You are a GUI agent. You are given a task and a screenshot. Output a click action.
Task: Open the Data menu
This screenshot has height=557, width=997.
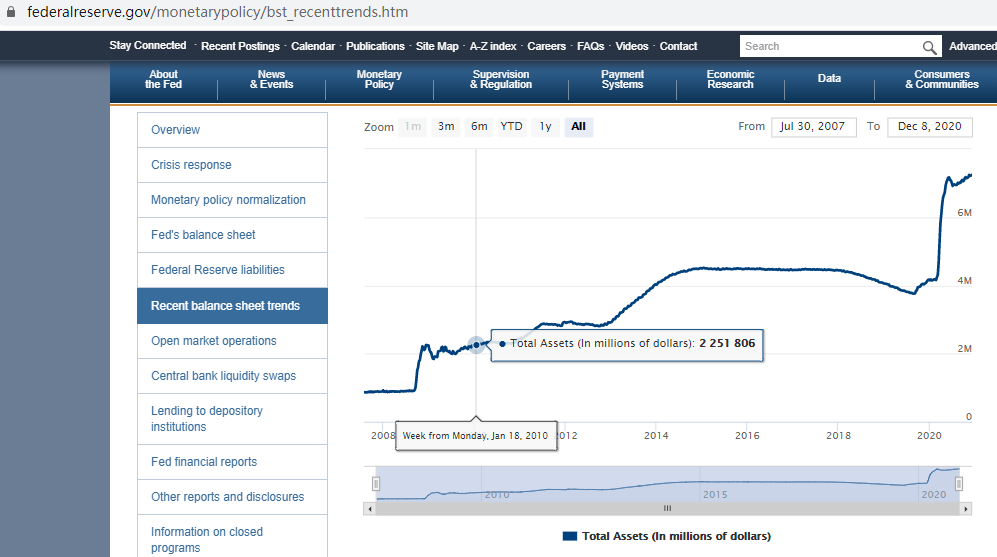pos(829,78)
